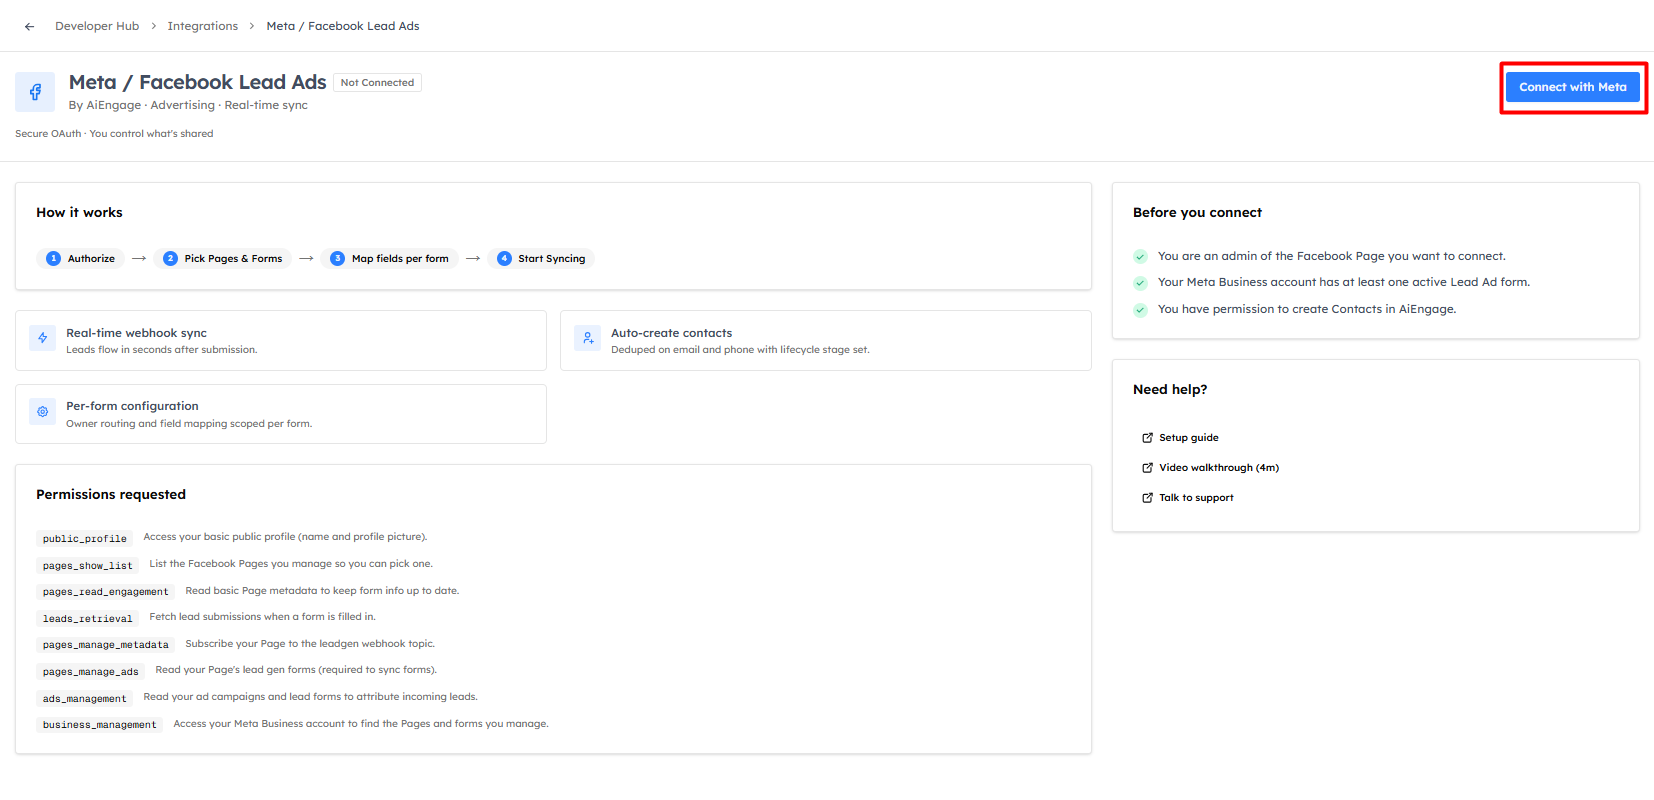Image resolution: width=1654 pixels, height=800 pixels.
Task: Click 'Leads flow in seconds after submission.' text
Action: [x=162, y=350]
